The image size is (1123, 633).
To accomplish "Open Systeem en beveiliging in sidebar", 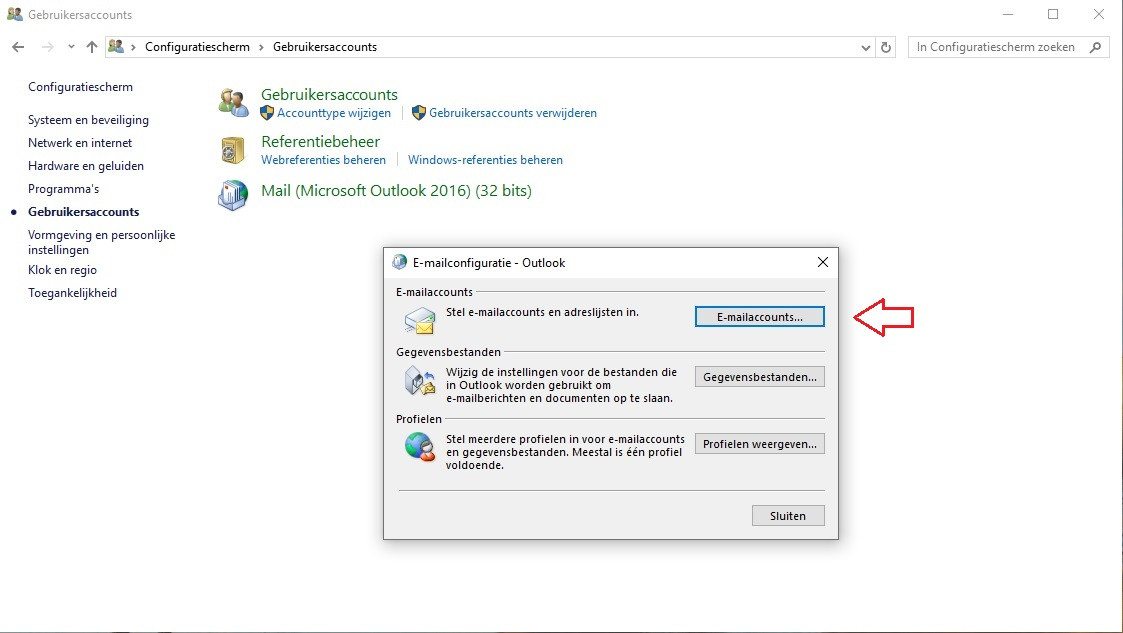I will coord(88,120).
